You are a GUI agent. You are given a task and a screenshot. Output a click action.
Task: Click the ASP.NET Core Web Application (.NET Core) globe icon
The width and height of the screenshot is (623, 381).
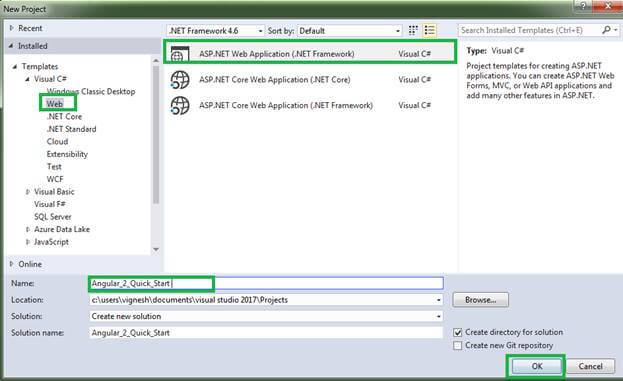[x=180, y=80]
